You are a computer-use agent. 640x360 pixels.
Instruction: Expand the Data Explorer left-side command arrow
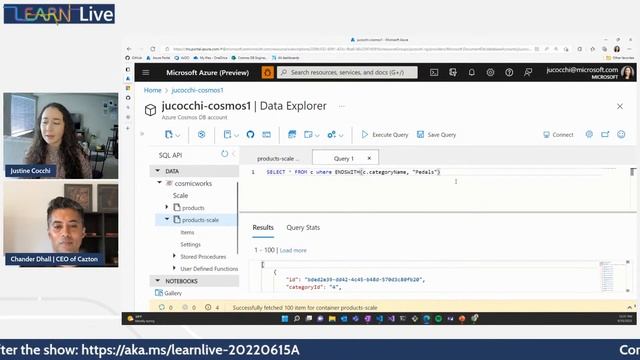(x=142, y=134)
